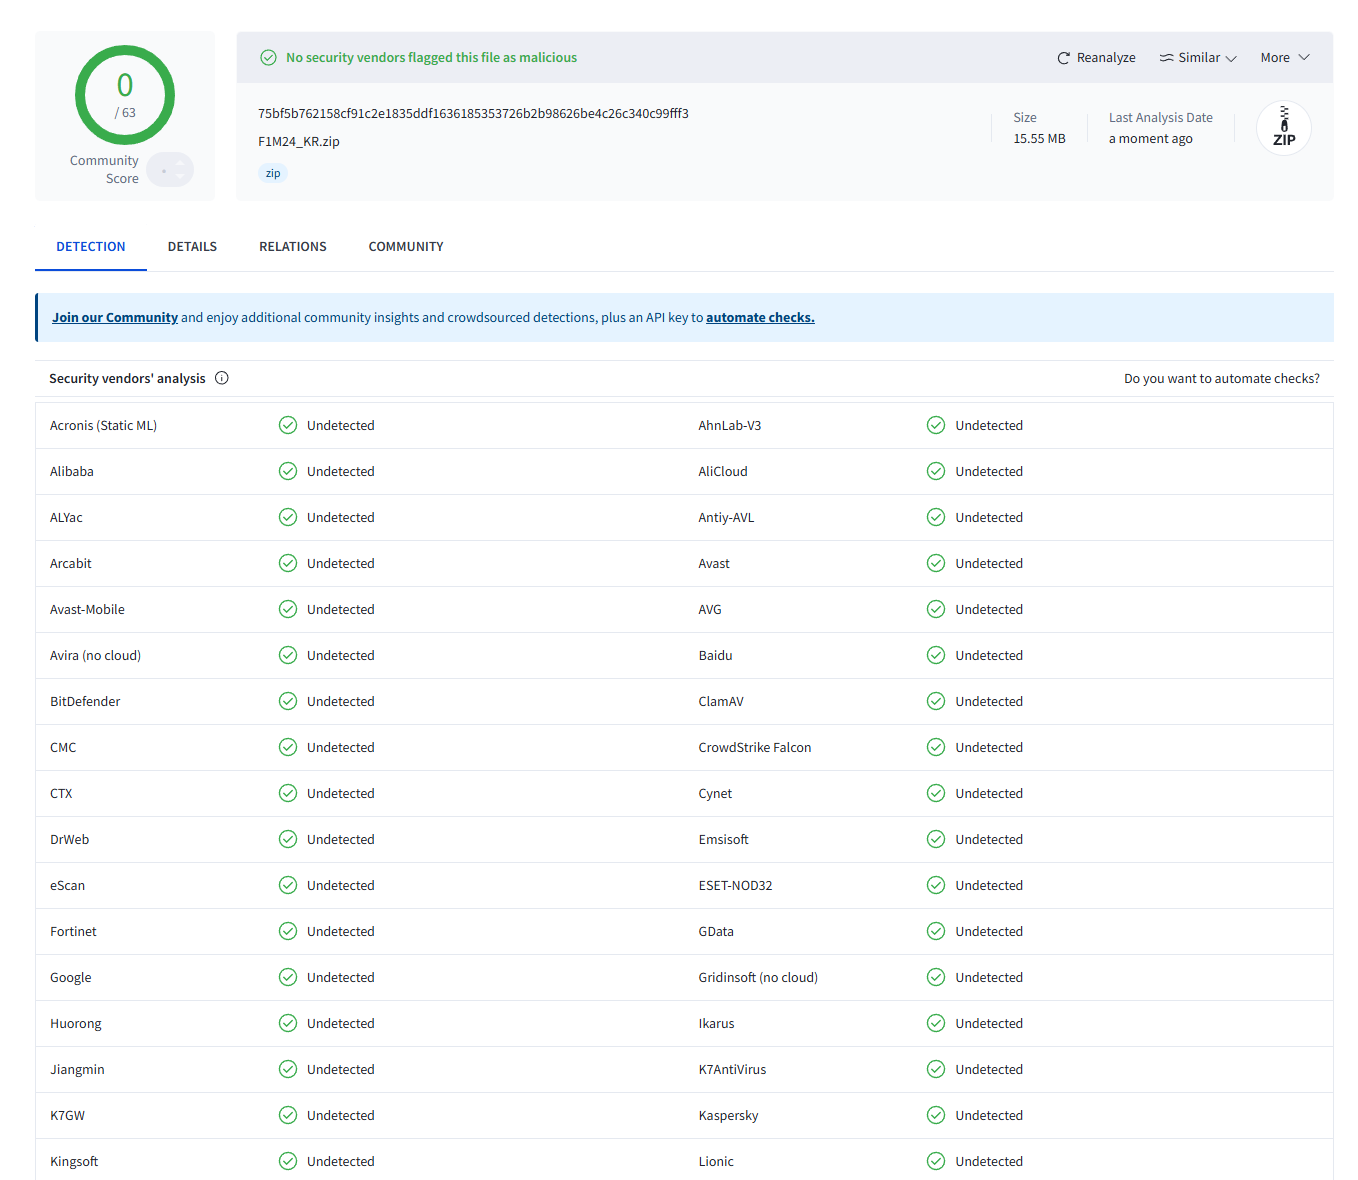Image resolution: width=1358 pixels, height=1180 pixels.
Task: Open the RELATIONS tab
Action: [293, 247]
